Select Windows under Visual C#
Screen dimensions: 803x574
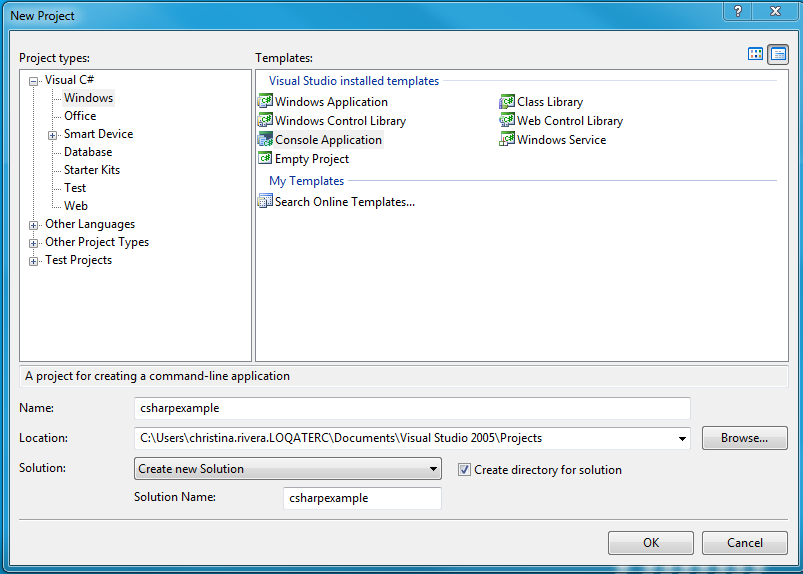[89, 98]
